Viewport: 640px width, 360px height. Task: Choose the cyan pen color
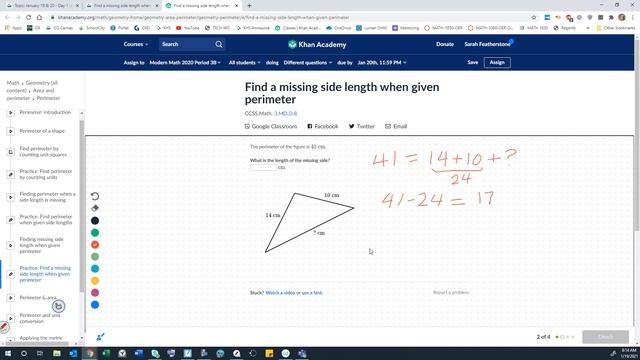(x=95, y=269)
